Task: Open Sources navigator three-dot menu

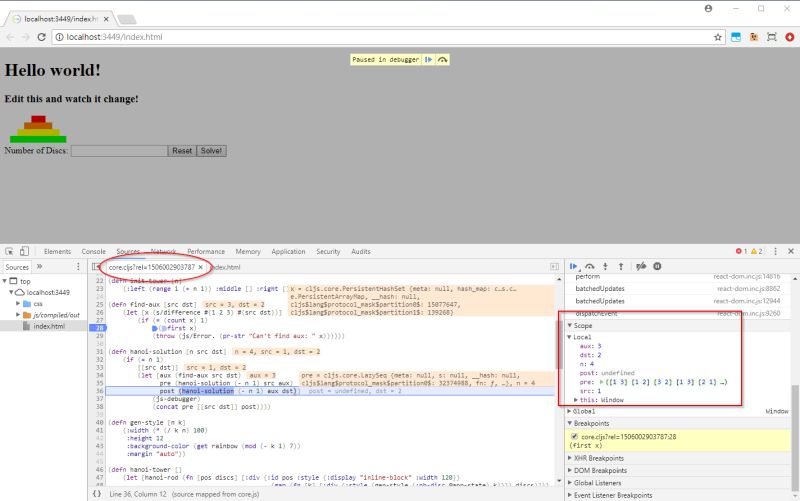Action: tap(78, 267)
